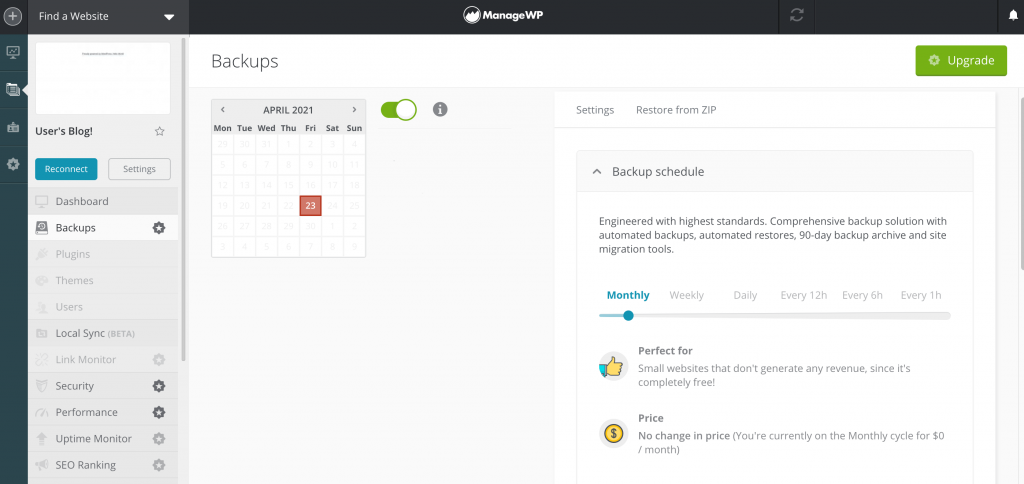Open the Dashboard menu item
Screen dimensions: 1024x484
82,201
